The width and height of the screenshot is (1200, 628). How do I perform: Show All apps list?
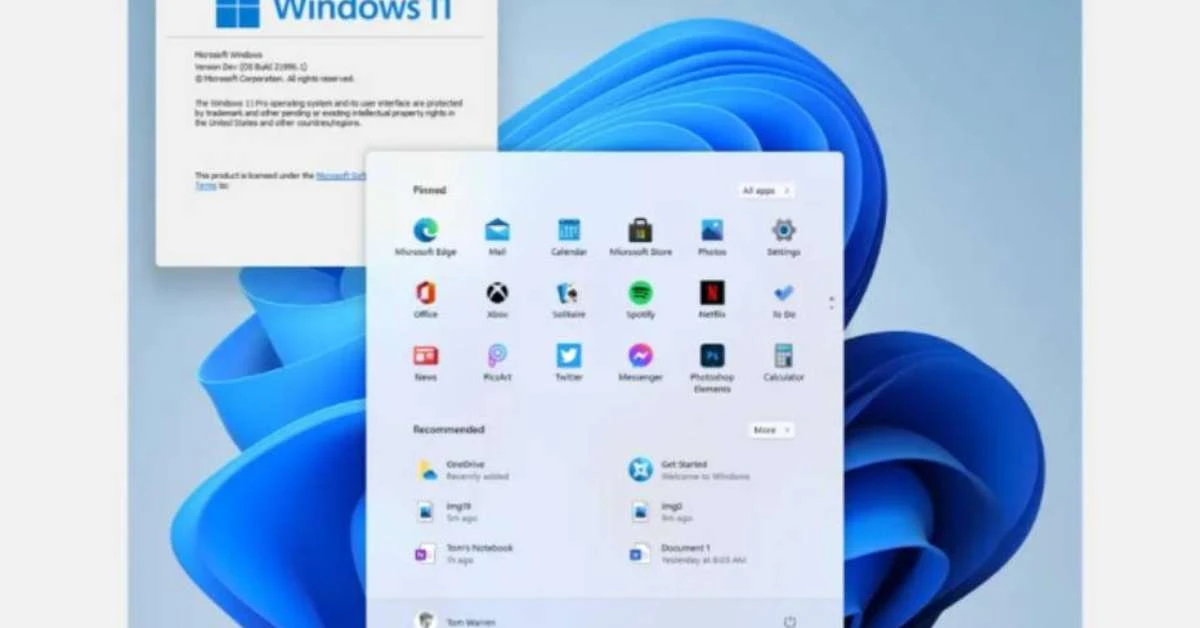coord(767,190)
